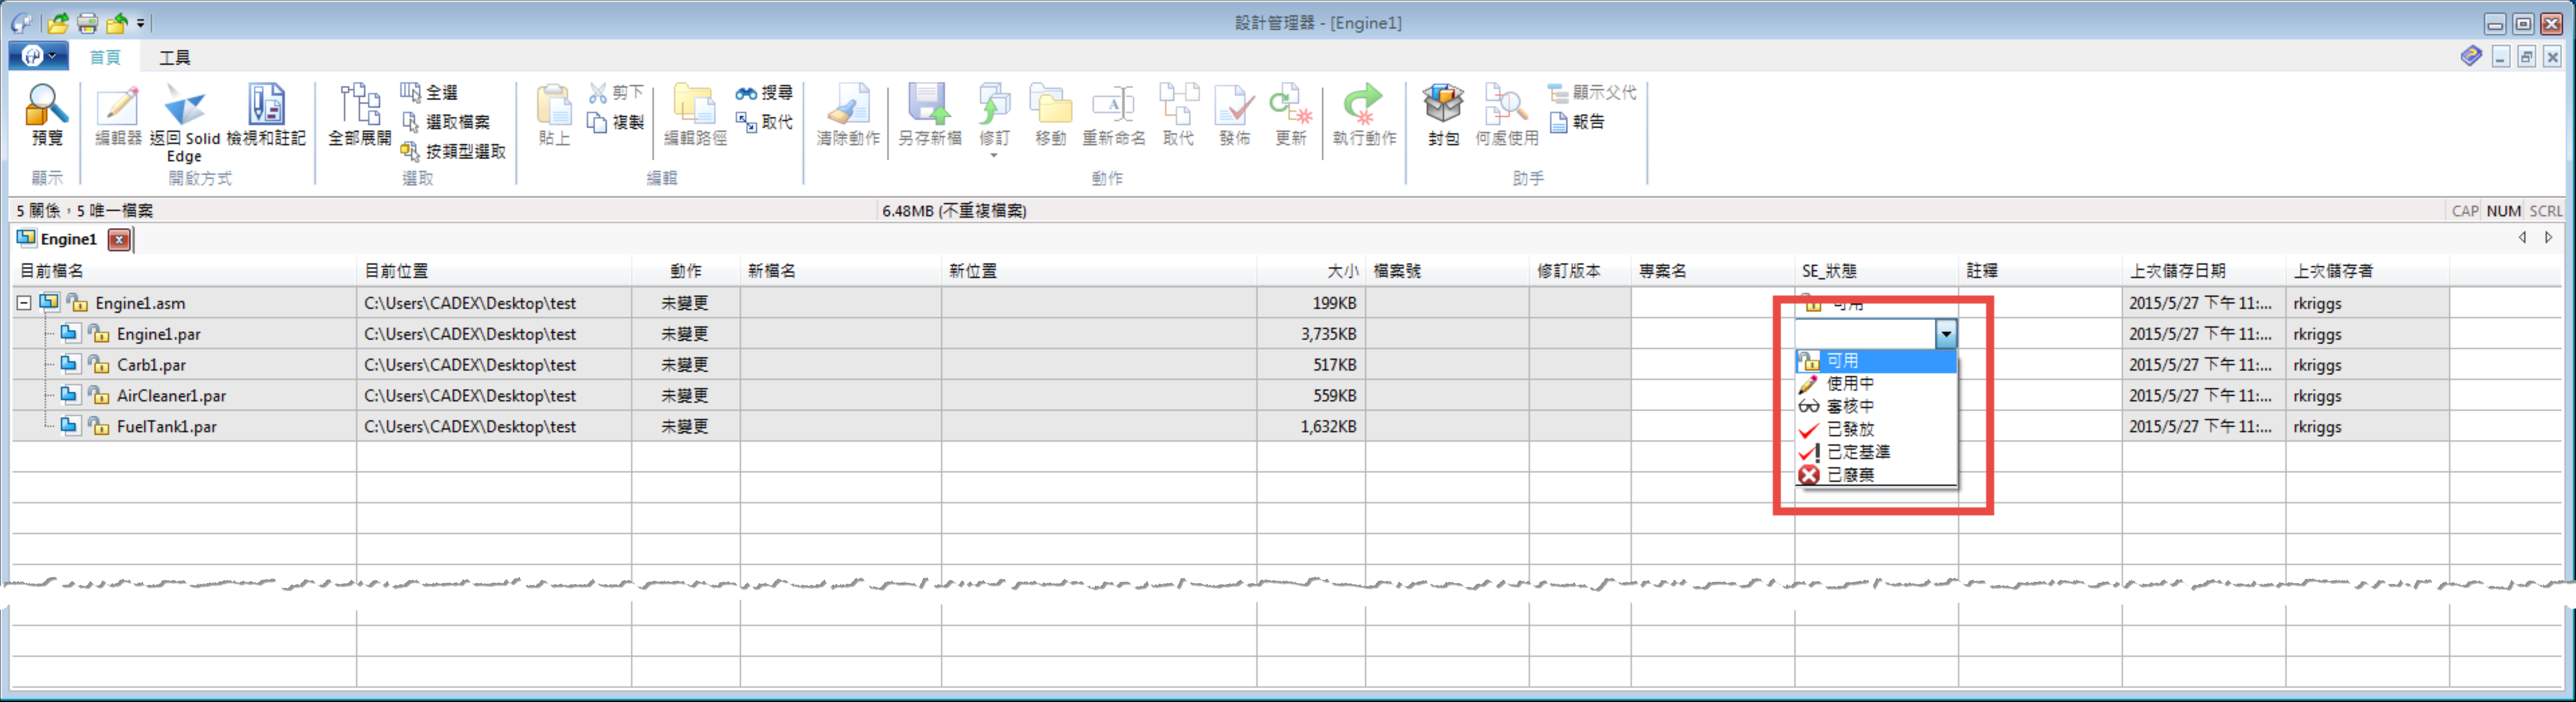Open quick access toolbar customize arrow
2576x702 pixels.
[141, 23]
